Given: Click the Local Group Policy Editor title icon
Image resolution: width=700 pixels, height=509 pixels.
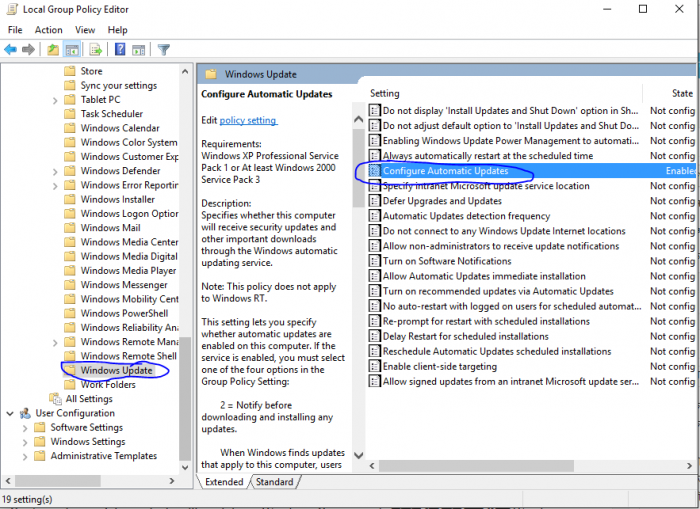Looking at the screenshot, I should point(12,9).
